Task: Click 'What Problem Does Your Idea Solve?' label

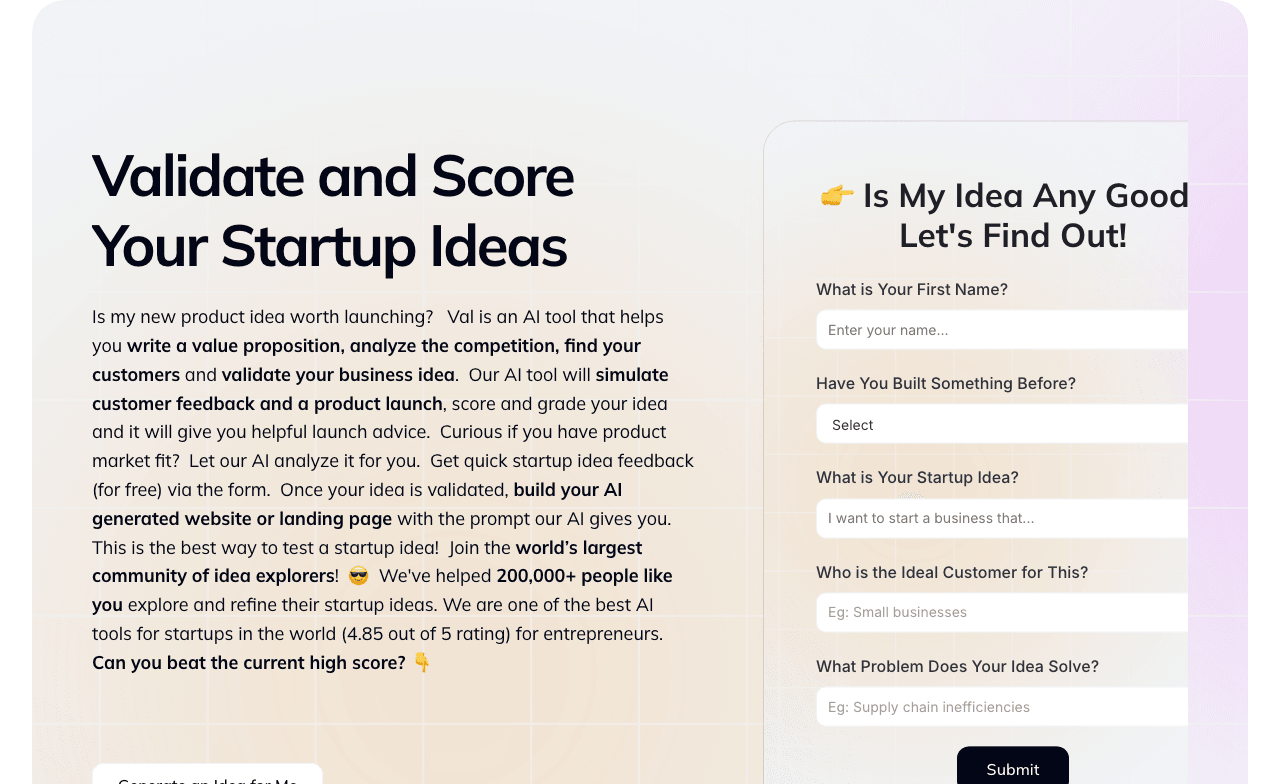Action: 957,666
